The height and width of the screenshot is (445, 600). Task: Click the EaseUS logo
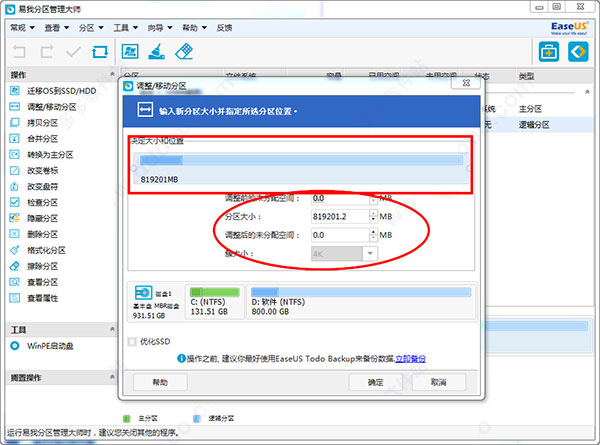(x=569, y=28)
